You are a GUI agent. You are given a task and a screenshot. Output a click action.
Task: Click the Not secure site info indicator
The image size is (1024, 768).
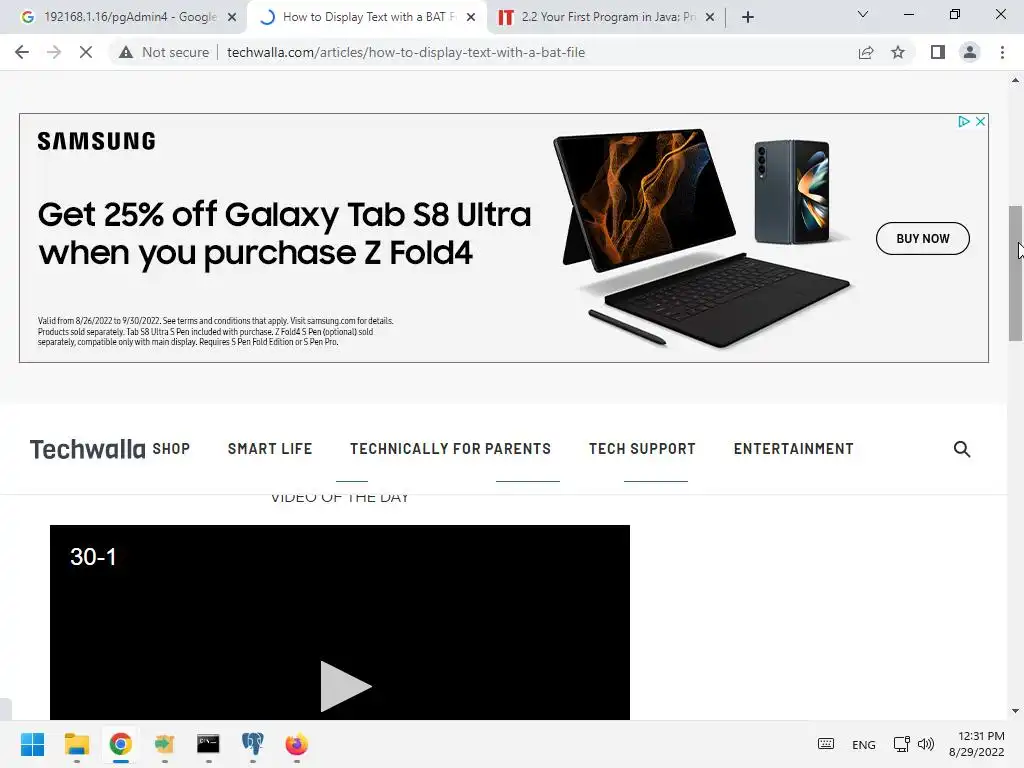click(164, 52)
